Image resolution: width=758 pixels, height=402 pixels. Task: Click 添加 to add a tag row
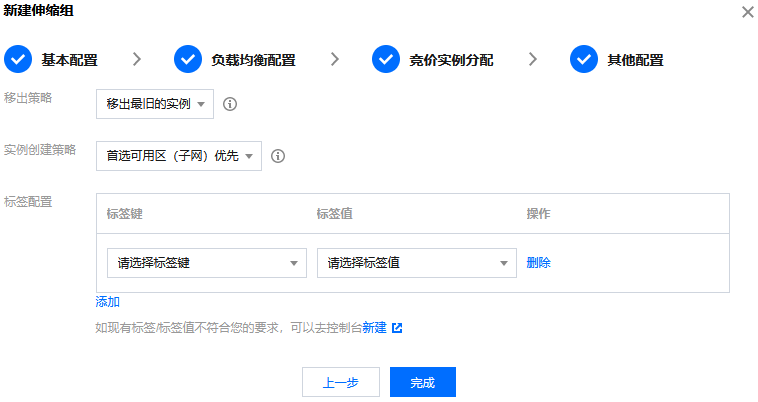pyautogui.click(x=107, y=302)
